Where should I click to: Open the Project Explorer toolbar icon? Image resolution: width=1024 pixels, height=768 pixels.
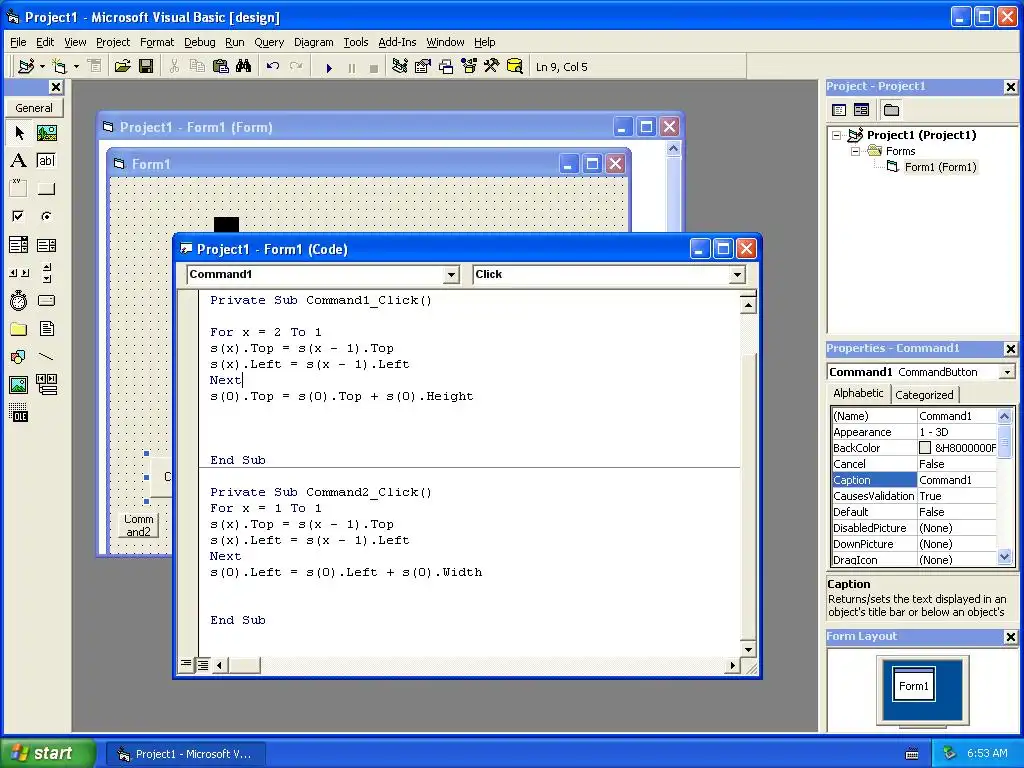pyautogui.click(x=400, y=67)
